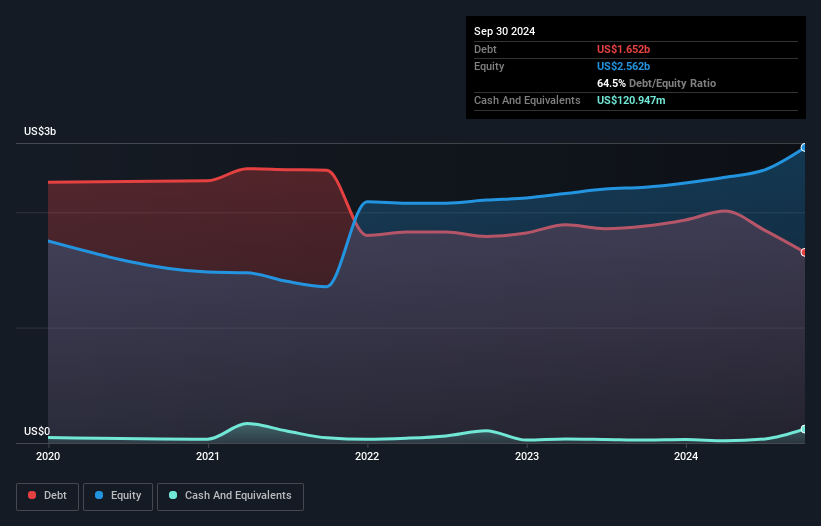Click the 2022 x-axis label
The image size is (821, 526).
(367, 456)
